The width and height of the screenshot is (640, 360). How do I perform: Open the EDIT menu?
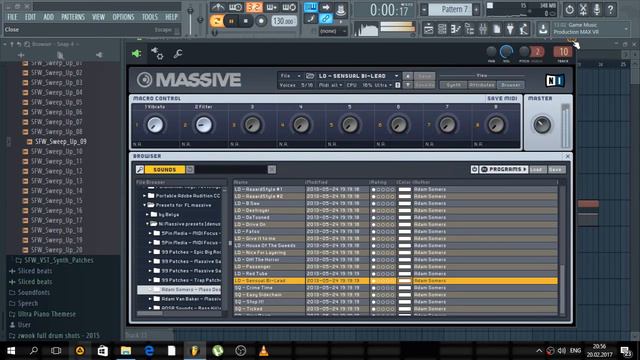[30, 17]
